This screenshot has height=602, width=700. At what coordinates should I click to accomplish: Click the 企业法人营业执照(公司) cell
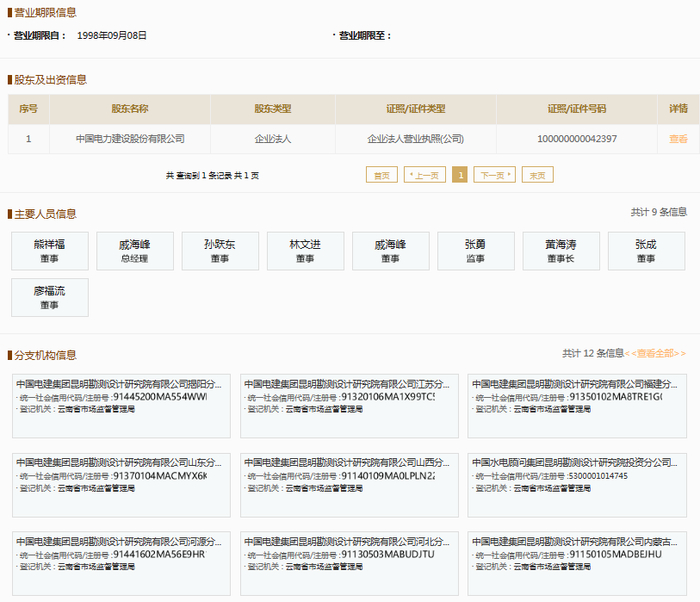point(416,139)
